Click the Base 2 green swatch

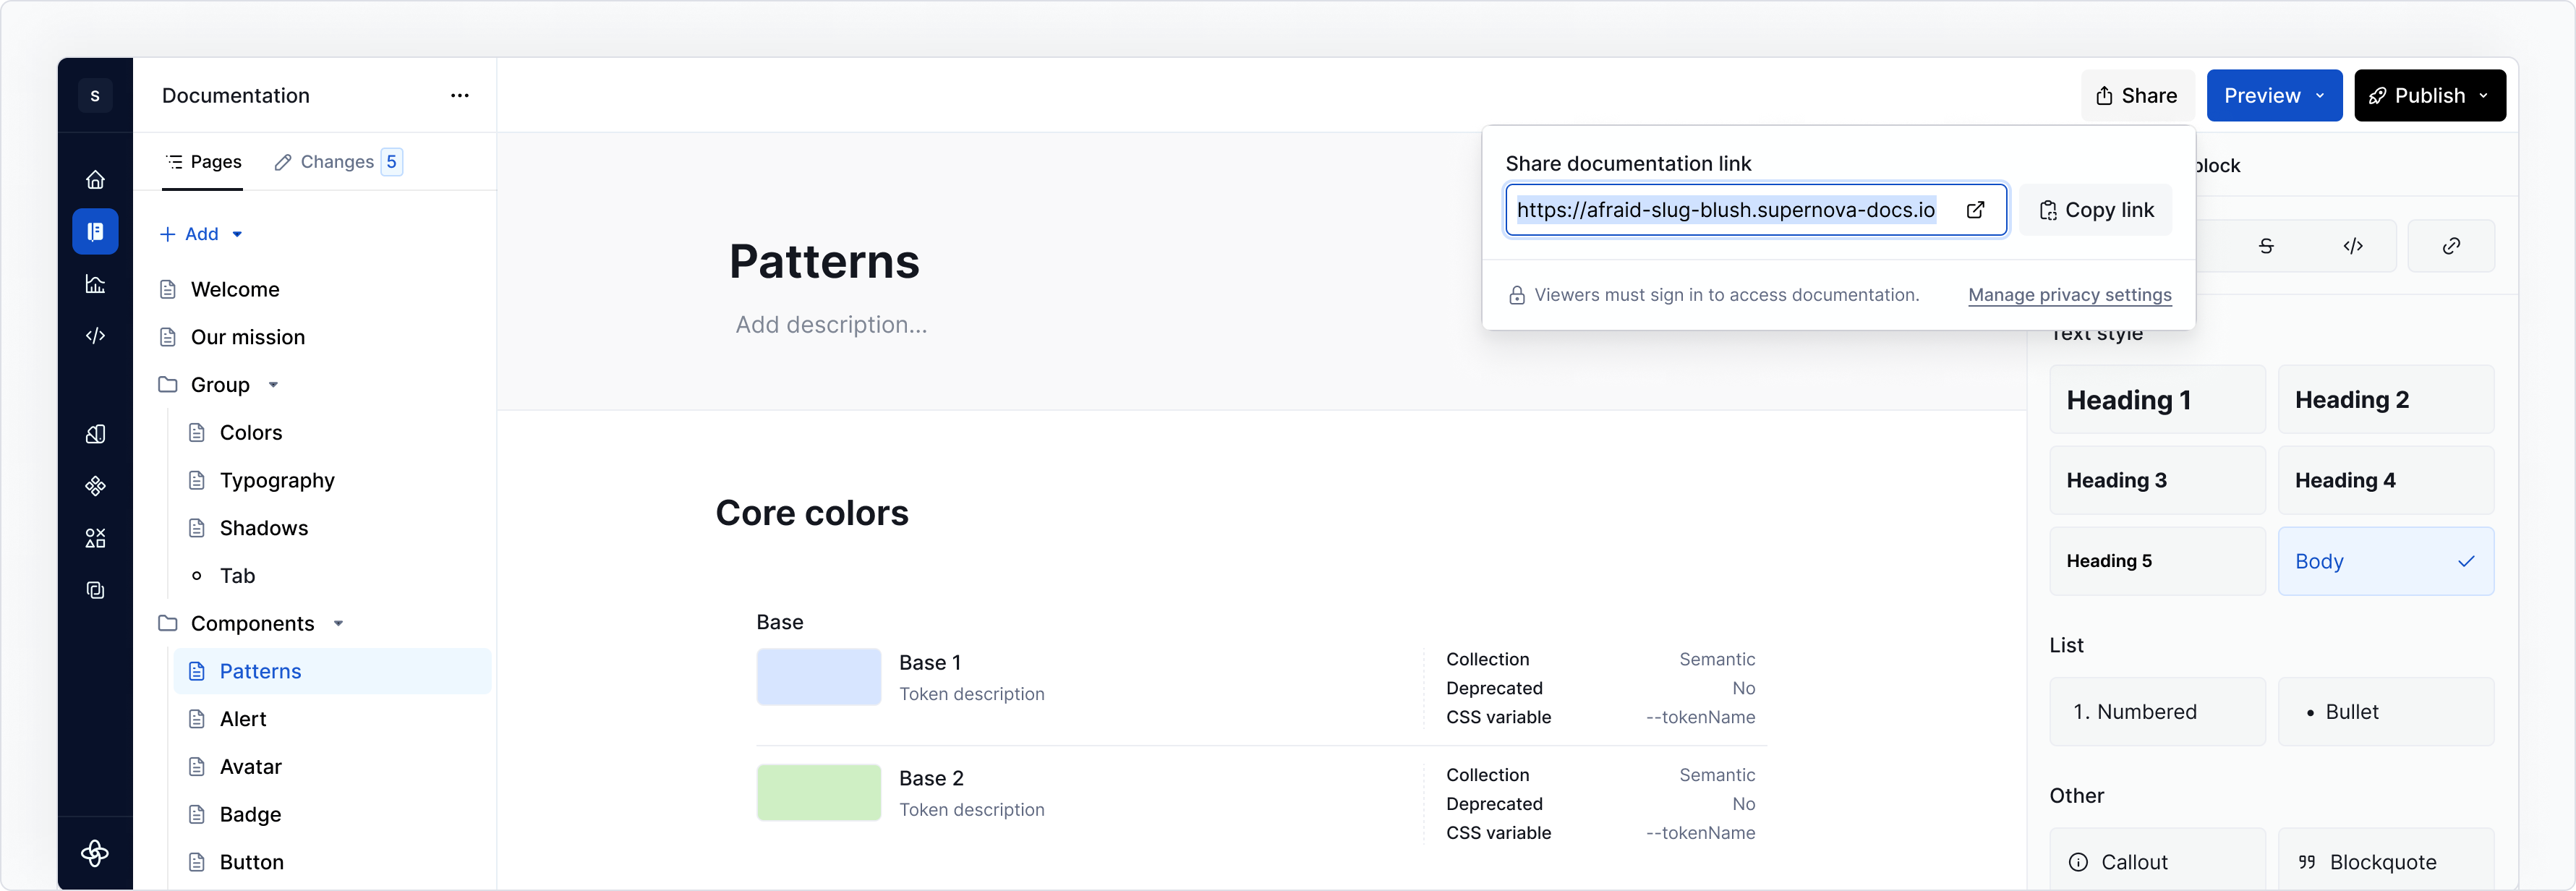[818, 793]
